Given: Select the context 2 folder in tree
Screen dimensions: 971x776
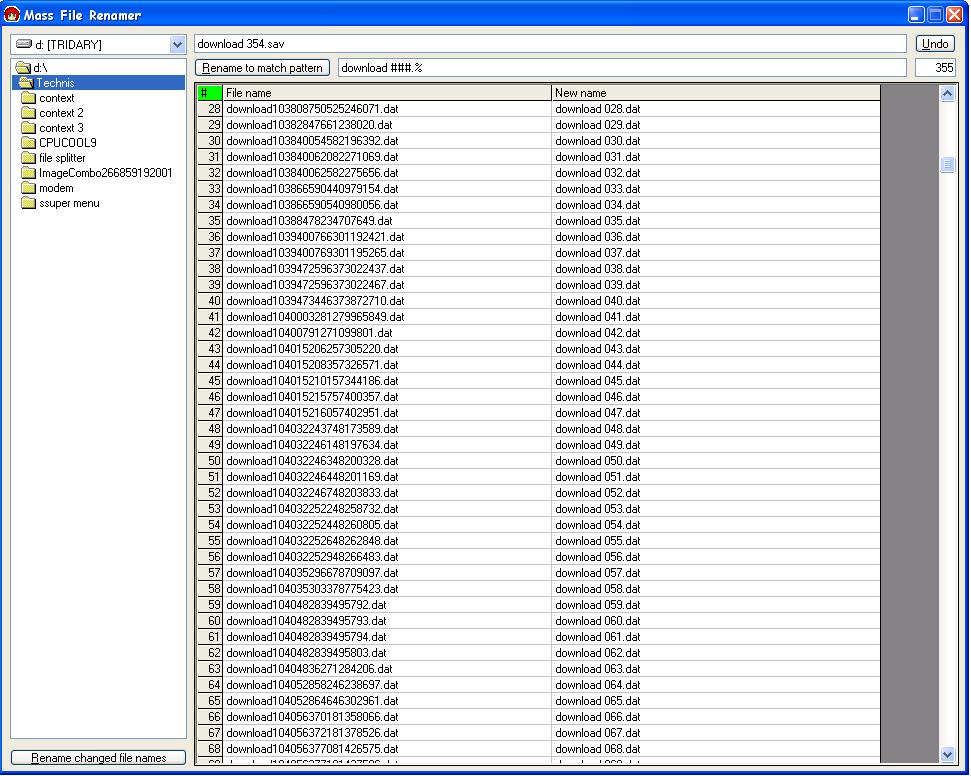Looking at the screenshot, I should point(61,113).
